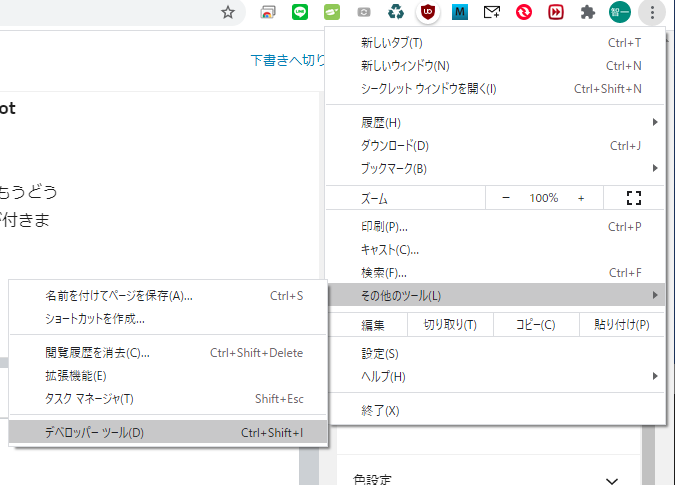Click the uBlock Origin extension icon
675x485 pixels.
tap(428, 13)
